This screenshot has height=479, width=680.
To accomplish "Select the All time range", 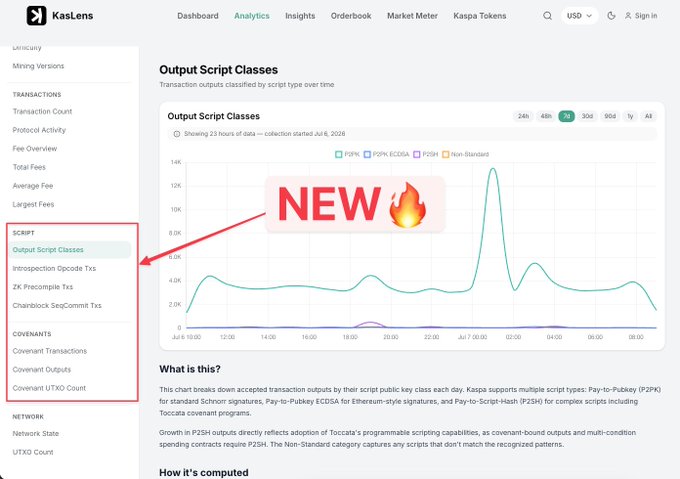I will tap(648, 116).
